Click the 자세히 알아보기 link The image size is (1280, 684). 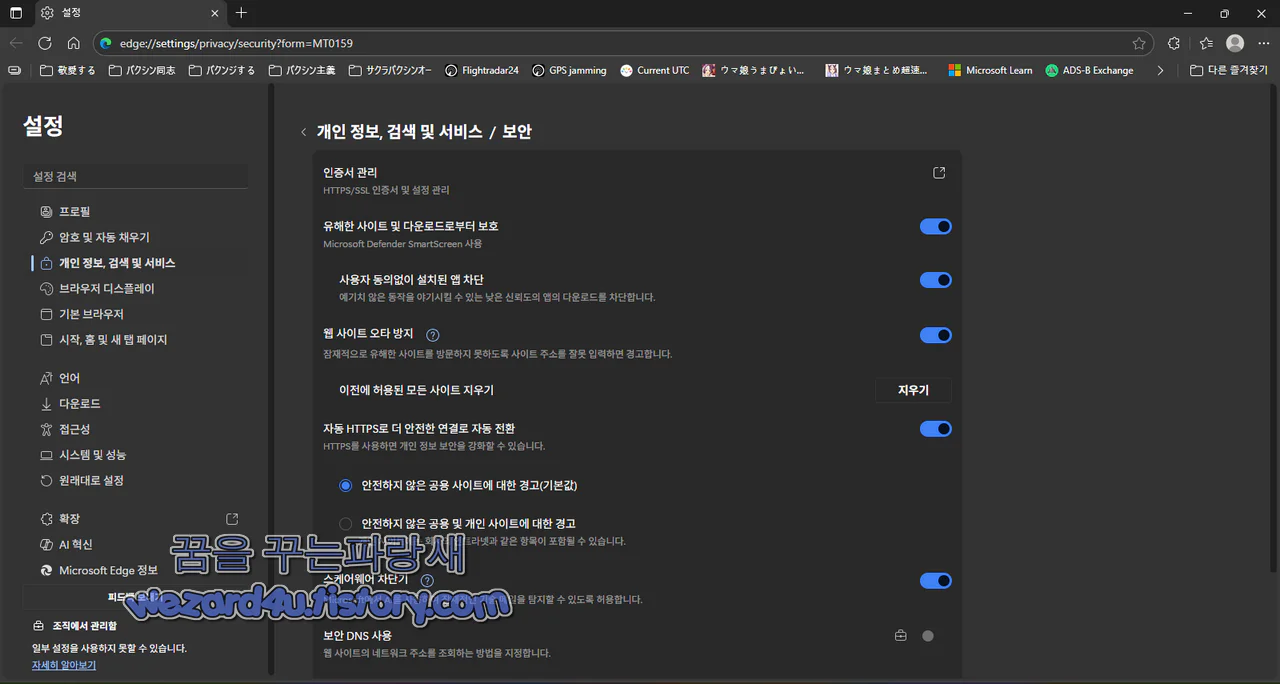coord(64,664)
